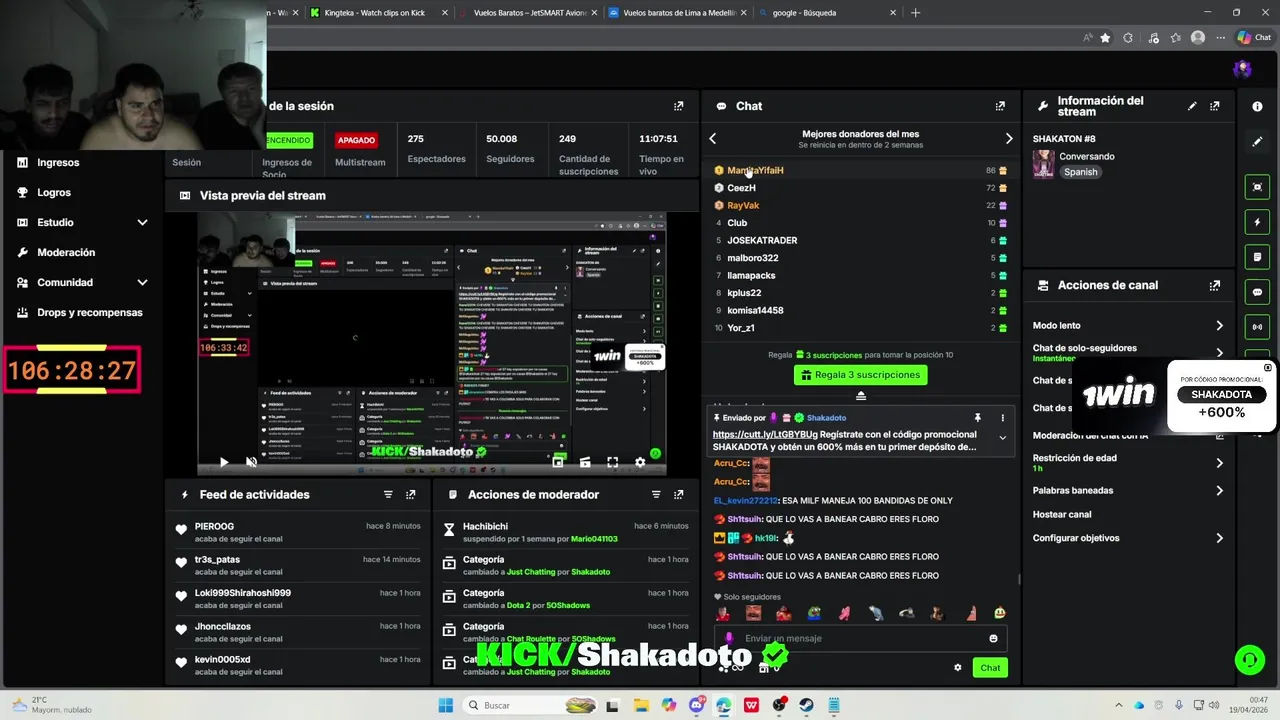Pop out the Chat panel
The image size is (1280, 720).
pyautogui.click(x=1000, y=106)
